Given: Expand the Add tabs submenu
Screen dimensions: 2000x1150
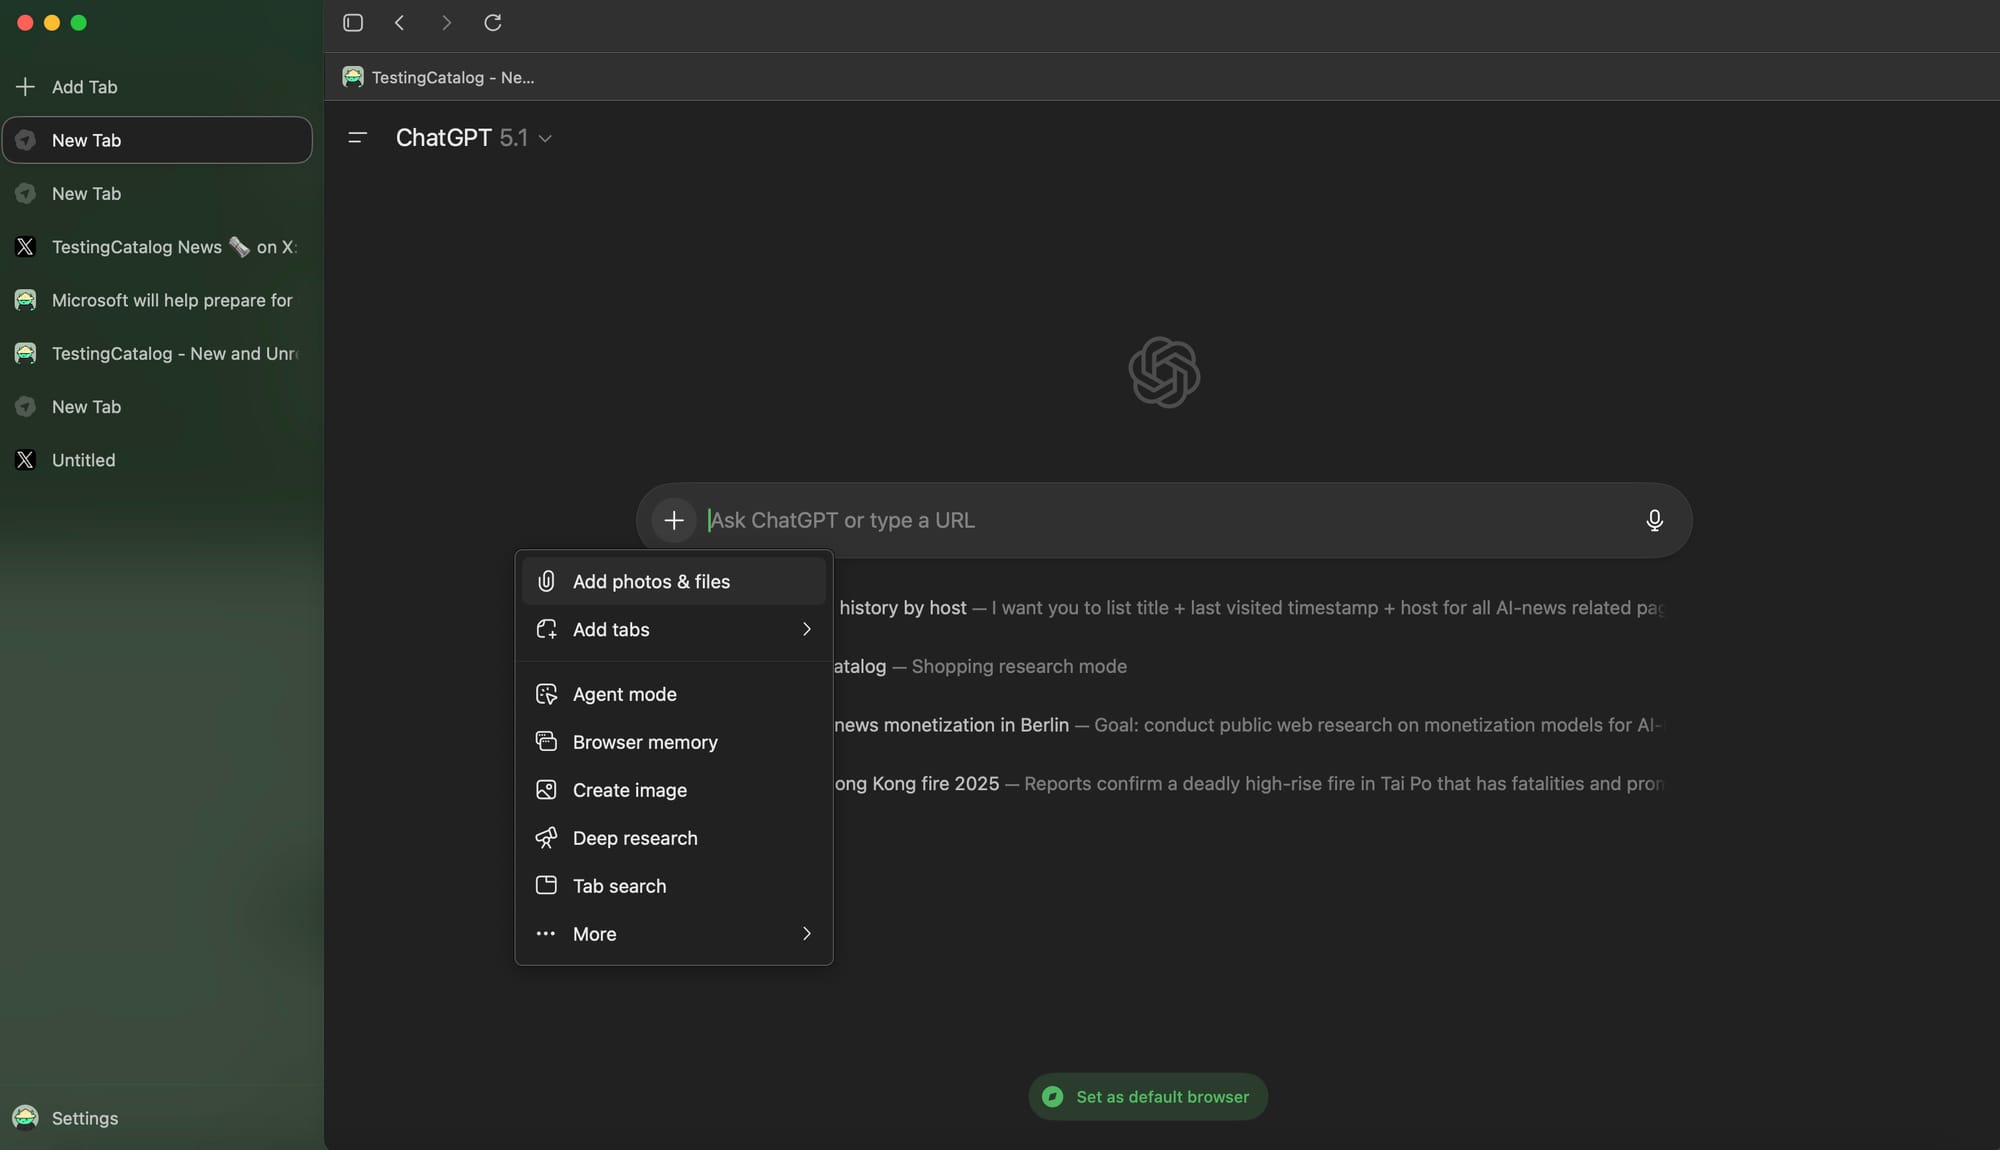Looking at the screenshot, I should [674, 629].
